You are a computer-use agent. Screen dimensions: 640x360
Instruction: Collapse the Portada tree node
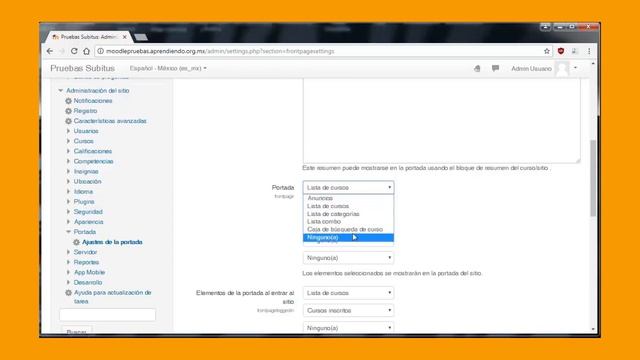click(x=68, y=232)
